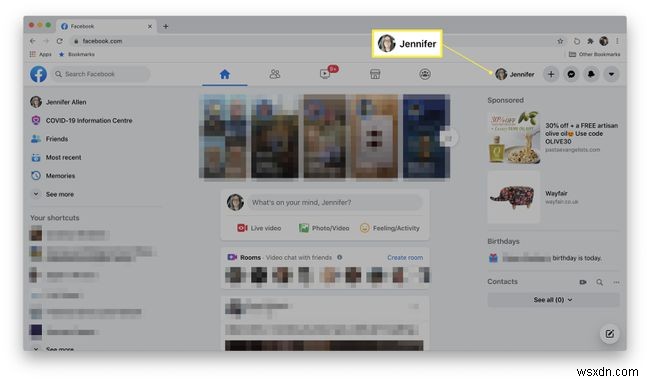
Task: Click the What's on your mind field
Action: point(336,203)
